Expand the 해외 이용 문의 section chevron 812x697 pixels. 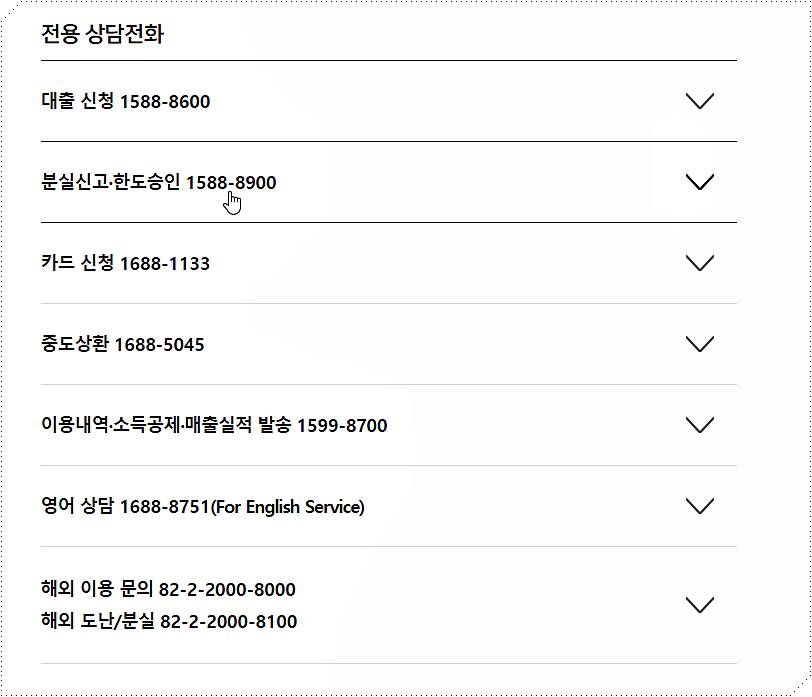pyautogui.click(x=700, y=605)
